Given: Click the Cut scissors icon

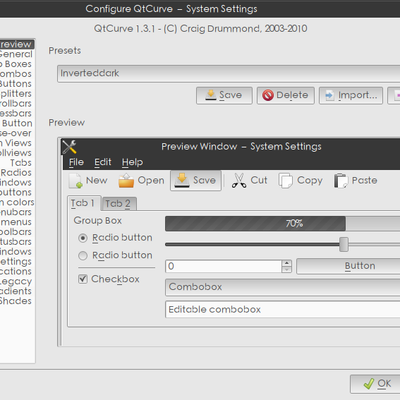Looking at the screenshot, I should (x=239, y=181).
